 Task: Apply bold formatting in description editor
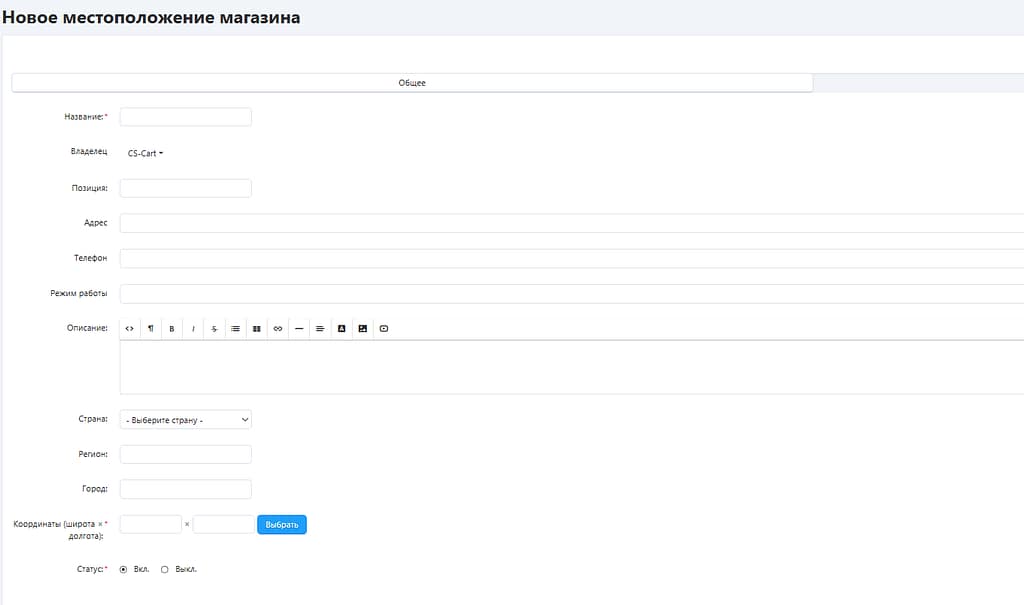pos(172,328)
